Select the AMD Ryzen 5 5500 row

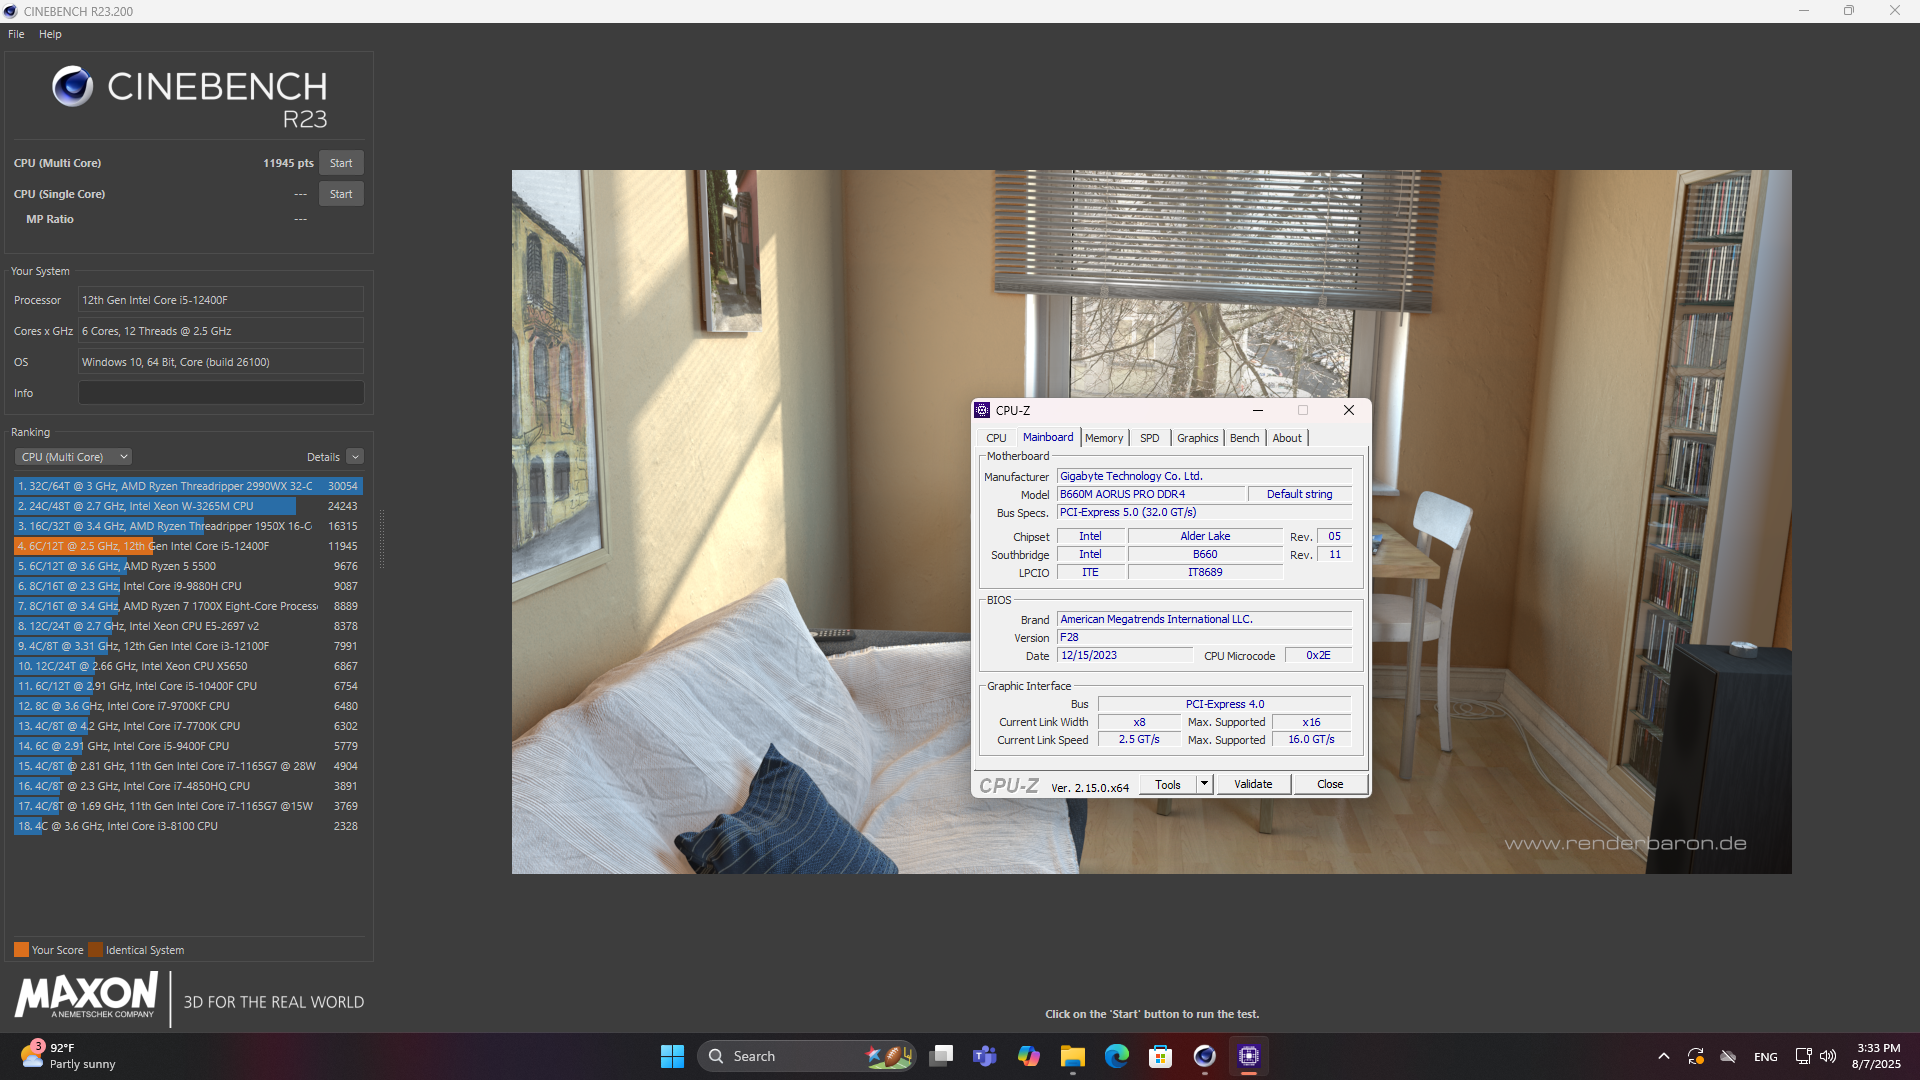[x=188, y=566]
